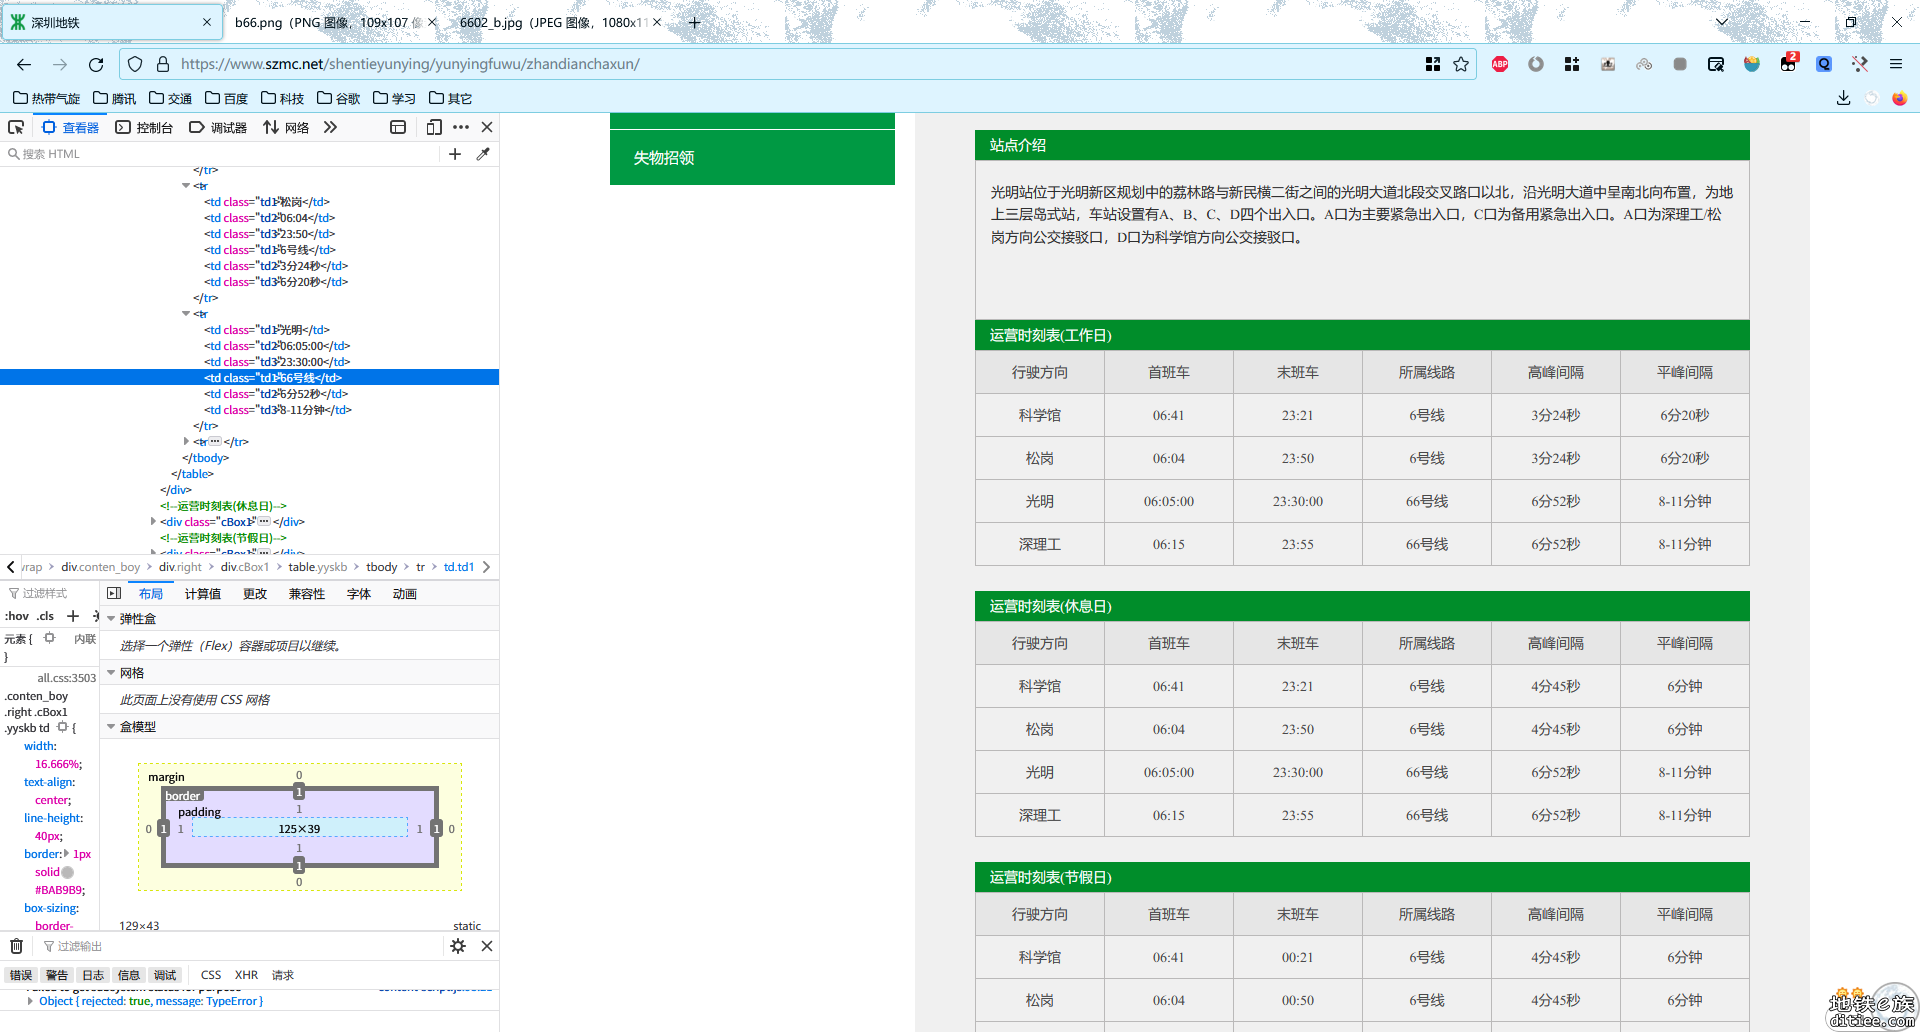Screen dimensions: 1920x1032
Task: Expand the TypeError Object in console
Action: point(30,1001)
